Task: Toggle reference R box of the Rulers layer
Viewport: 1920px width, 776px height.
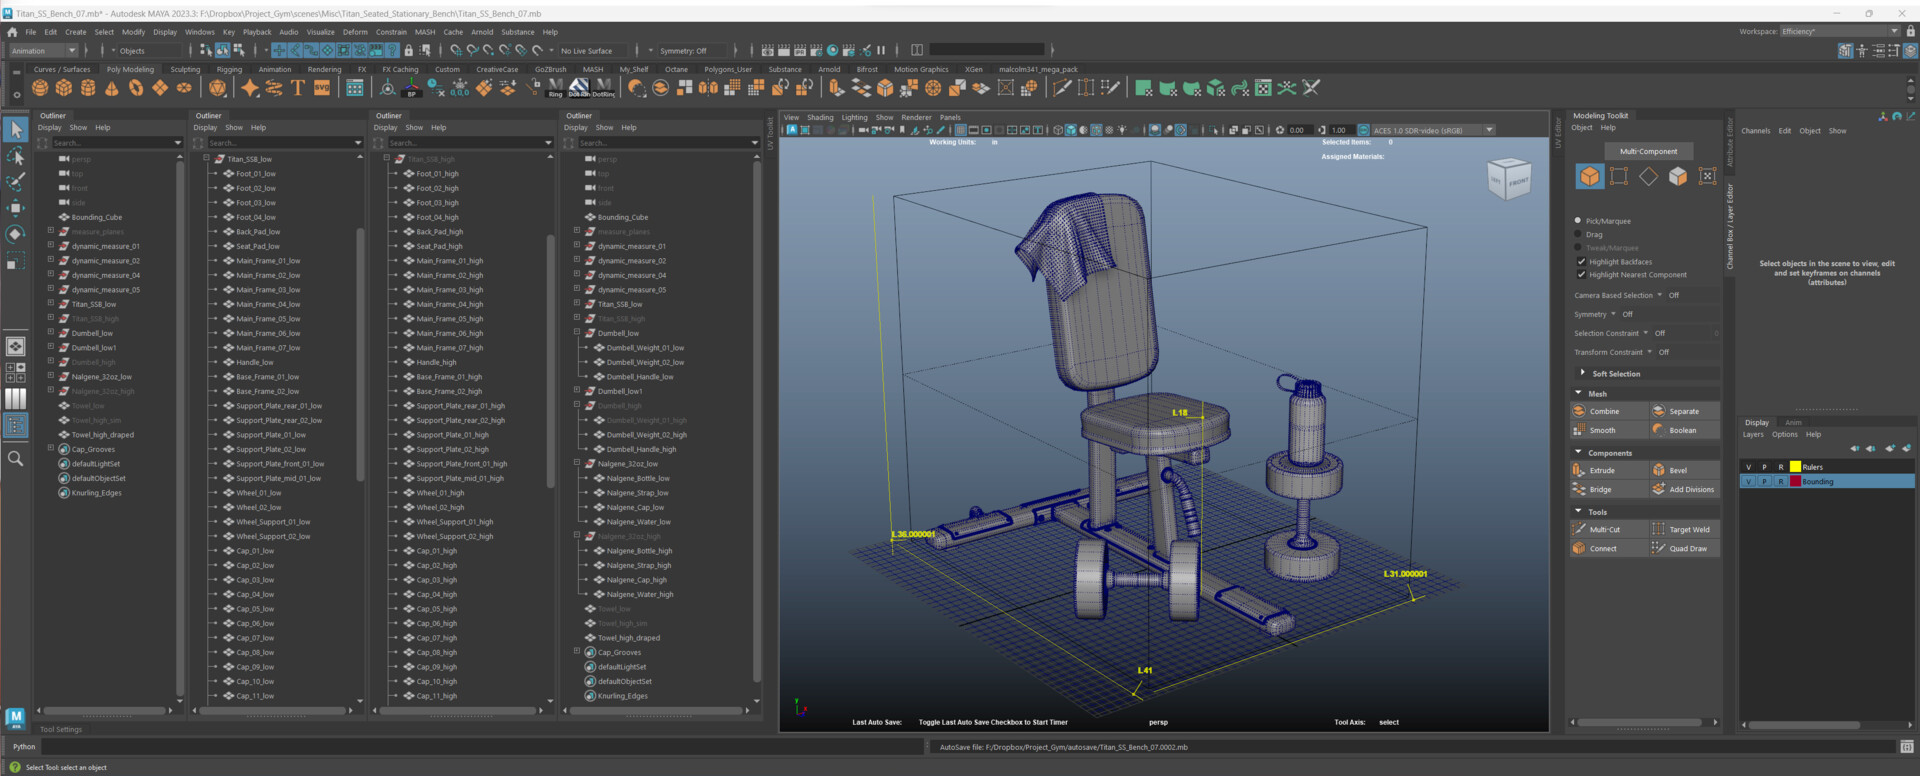Action: click(x=1781, y=467)
